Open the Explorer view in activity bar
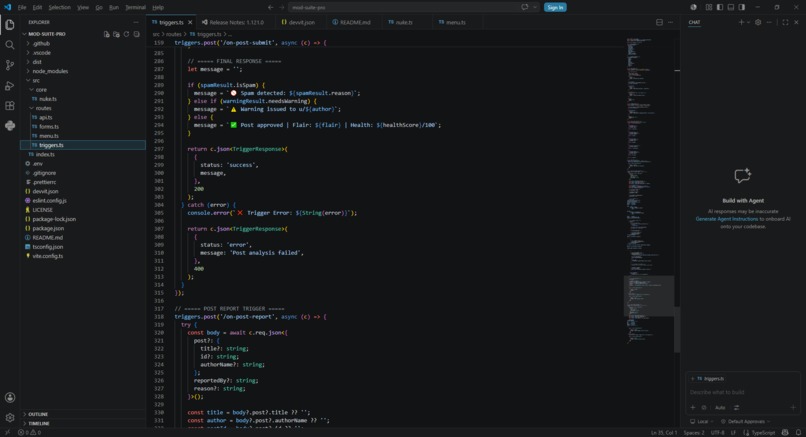 (10, 25)
